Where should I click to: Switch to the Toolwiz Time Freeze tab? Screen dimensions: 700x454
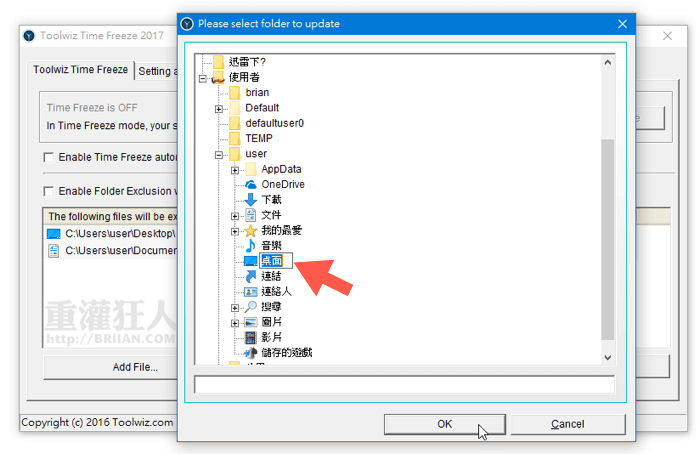coord(80,70)
